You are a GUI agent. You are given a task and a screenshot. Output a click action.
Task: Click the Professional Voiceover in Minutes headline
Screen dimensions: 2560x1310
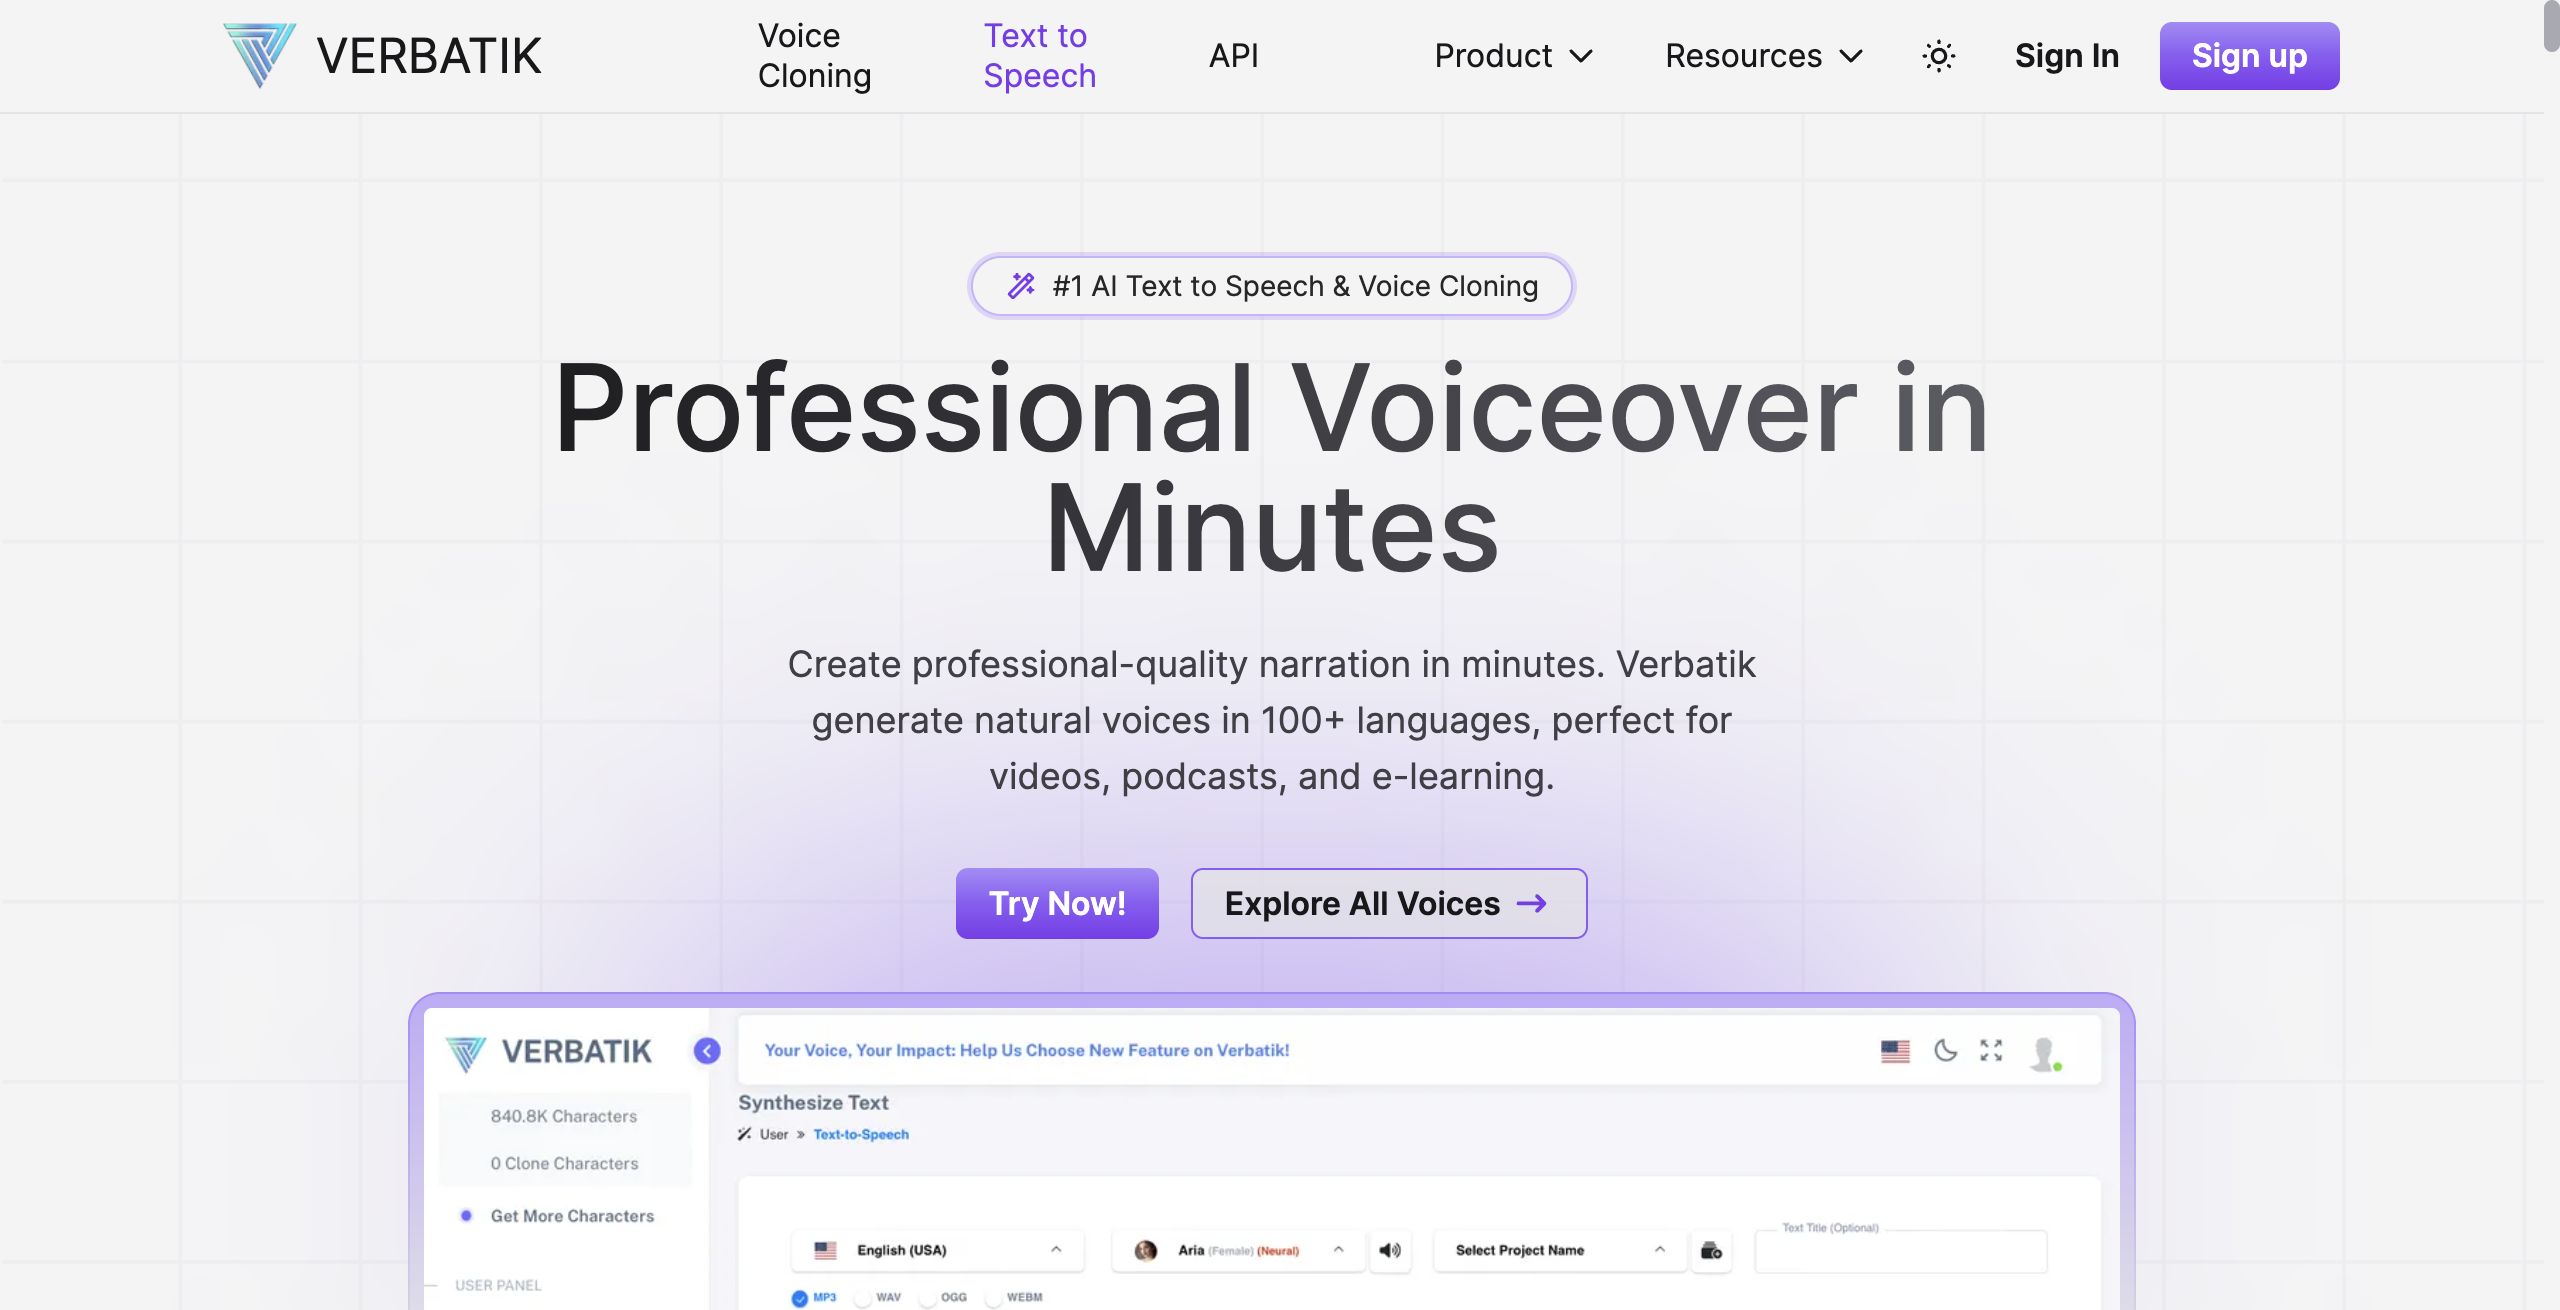(1271, 467)
